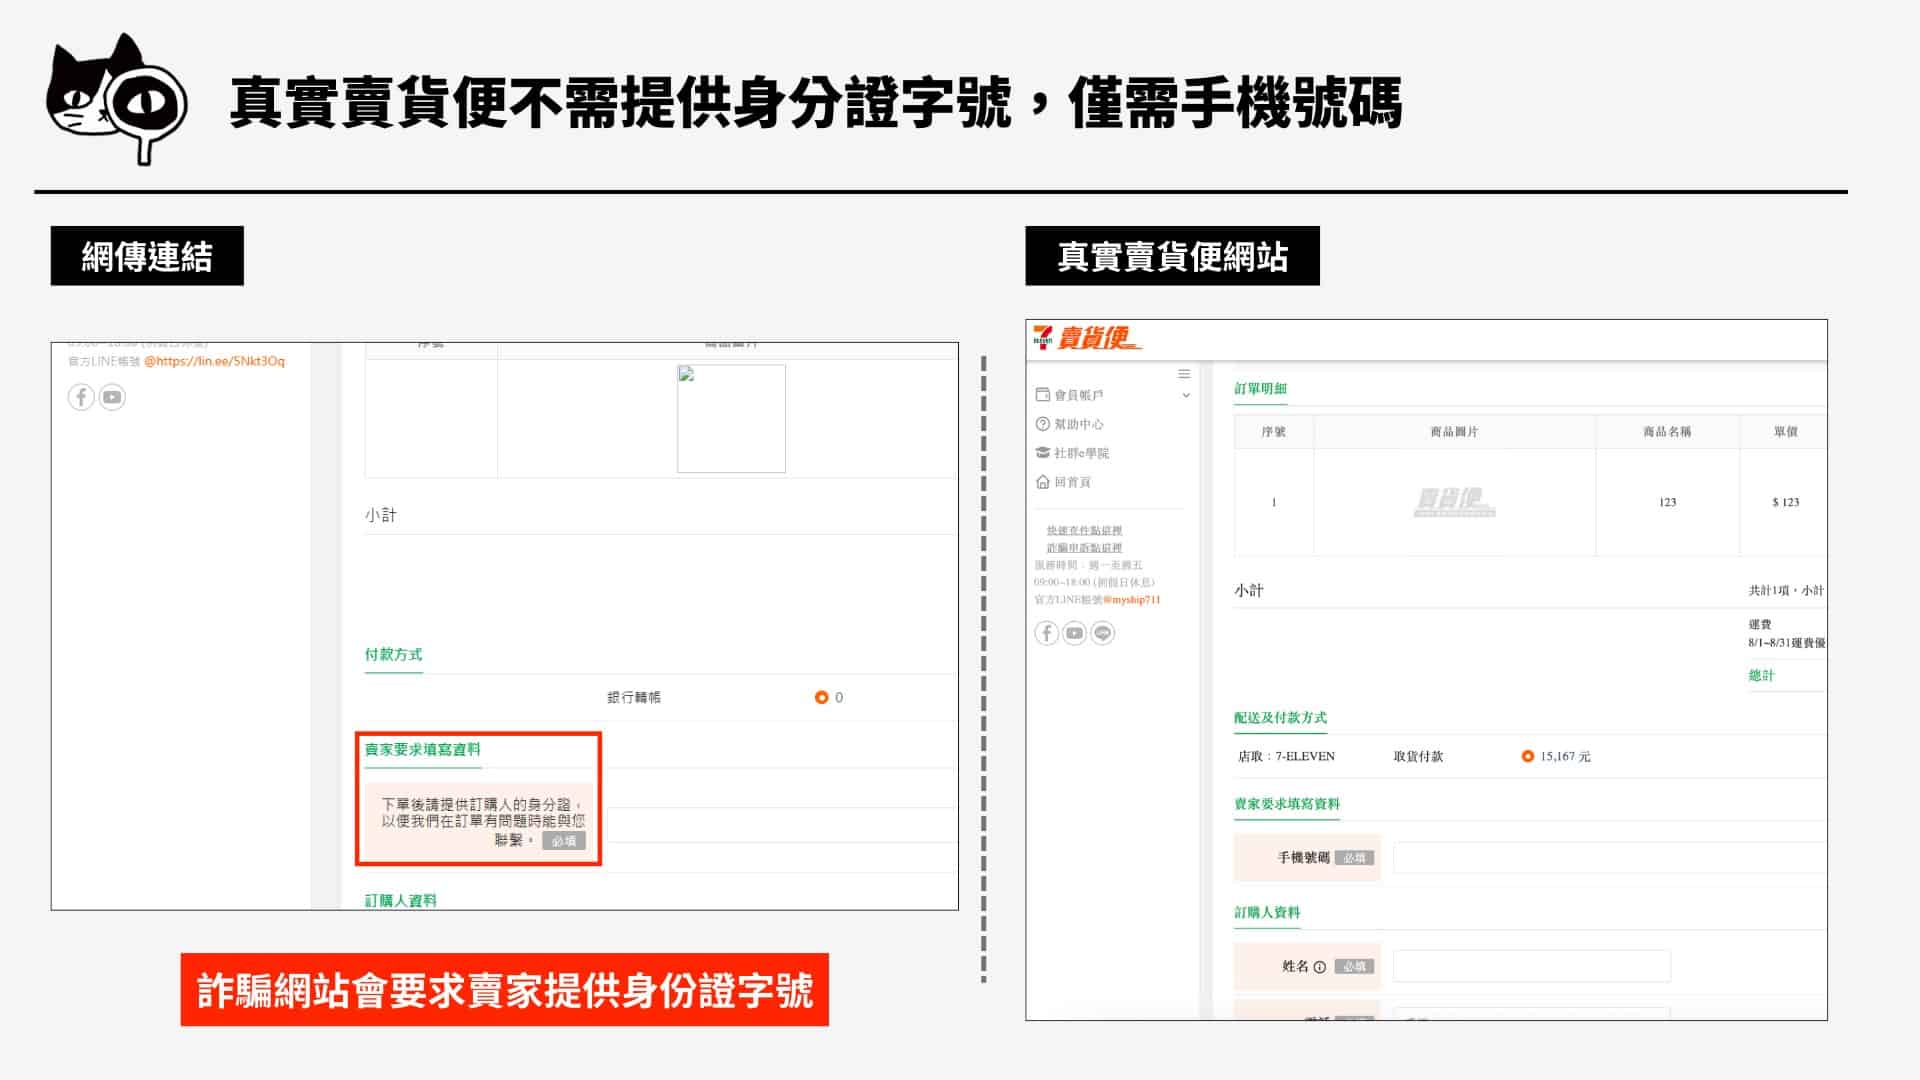Click the cat magnifier logo
Viewport: 1920px width, 1080px height.
click(116, 99)
